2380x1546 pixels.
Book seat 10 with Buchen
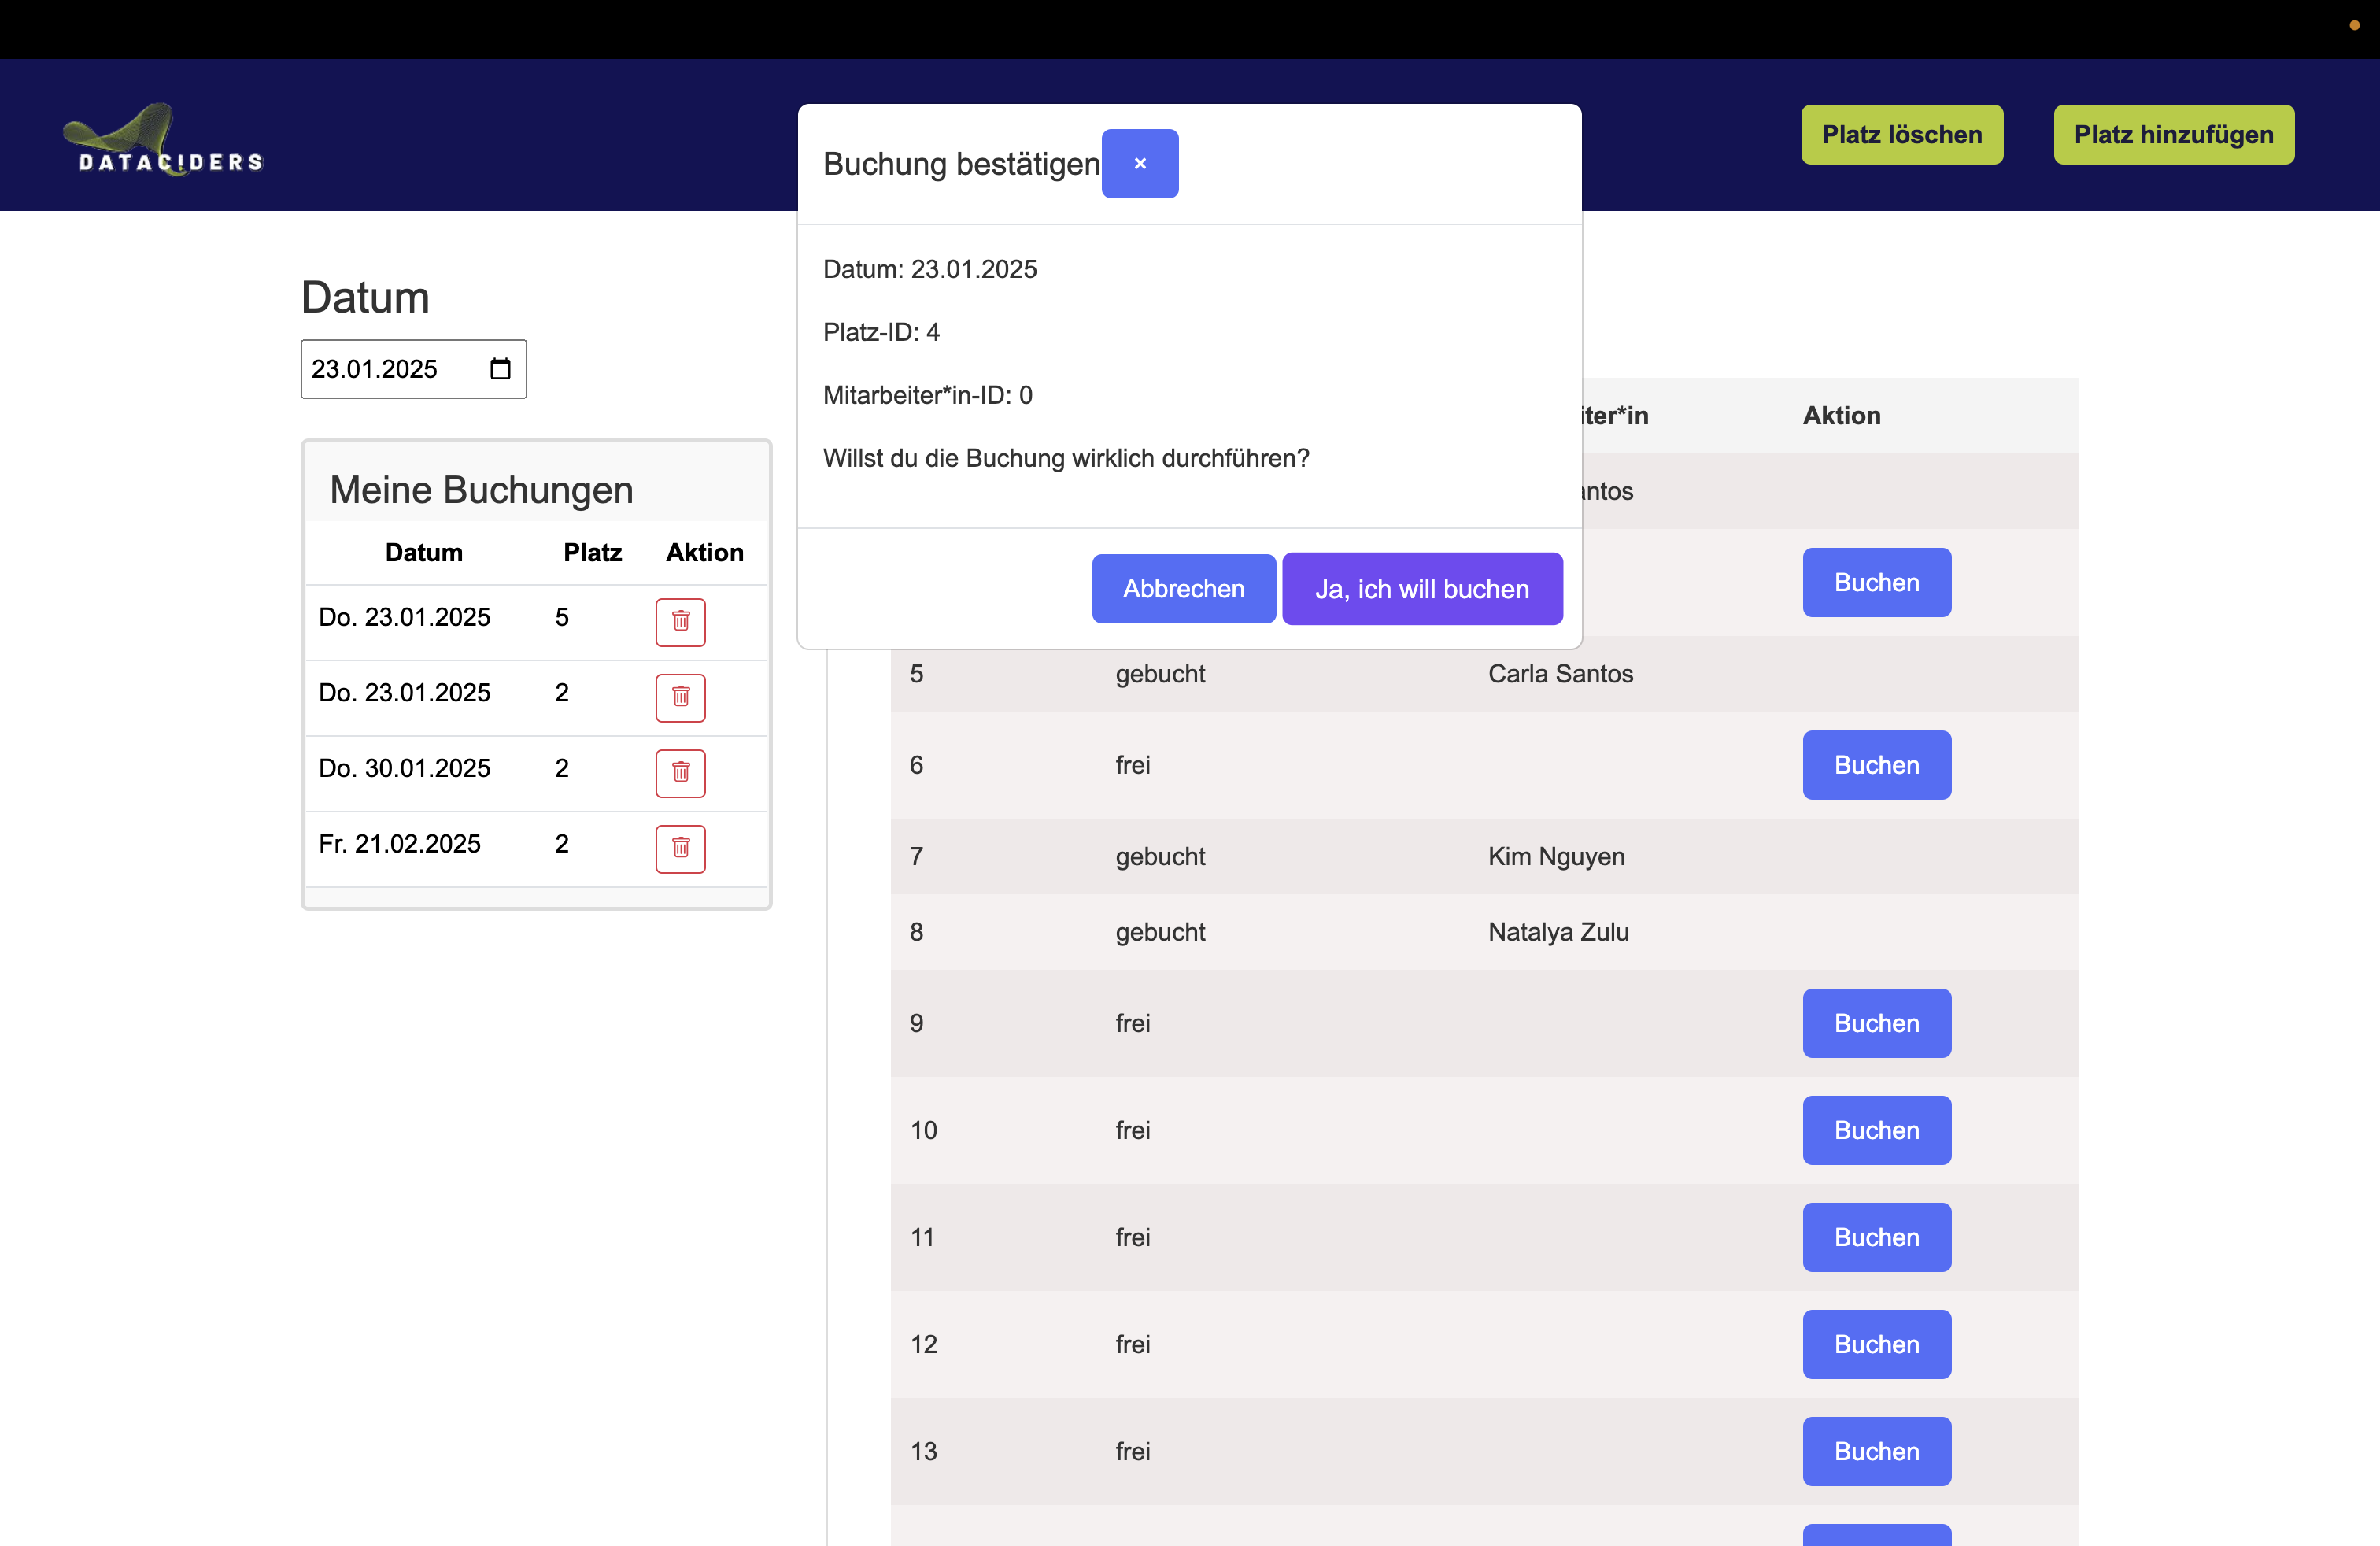pos(1877,1130)
